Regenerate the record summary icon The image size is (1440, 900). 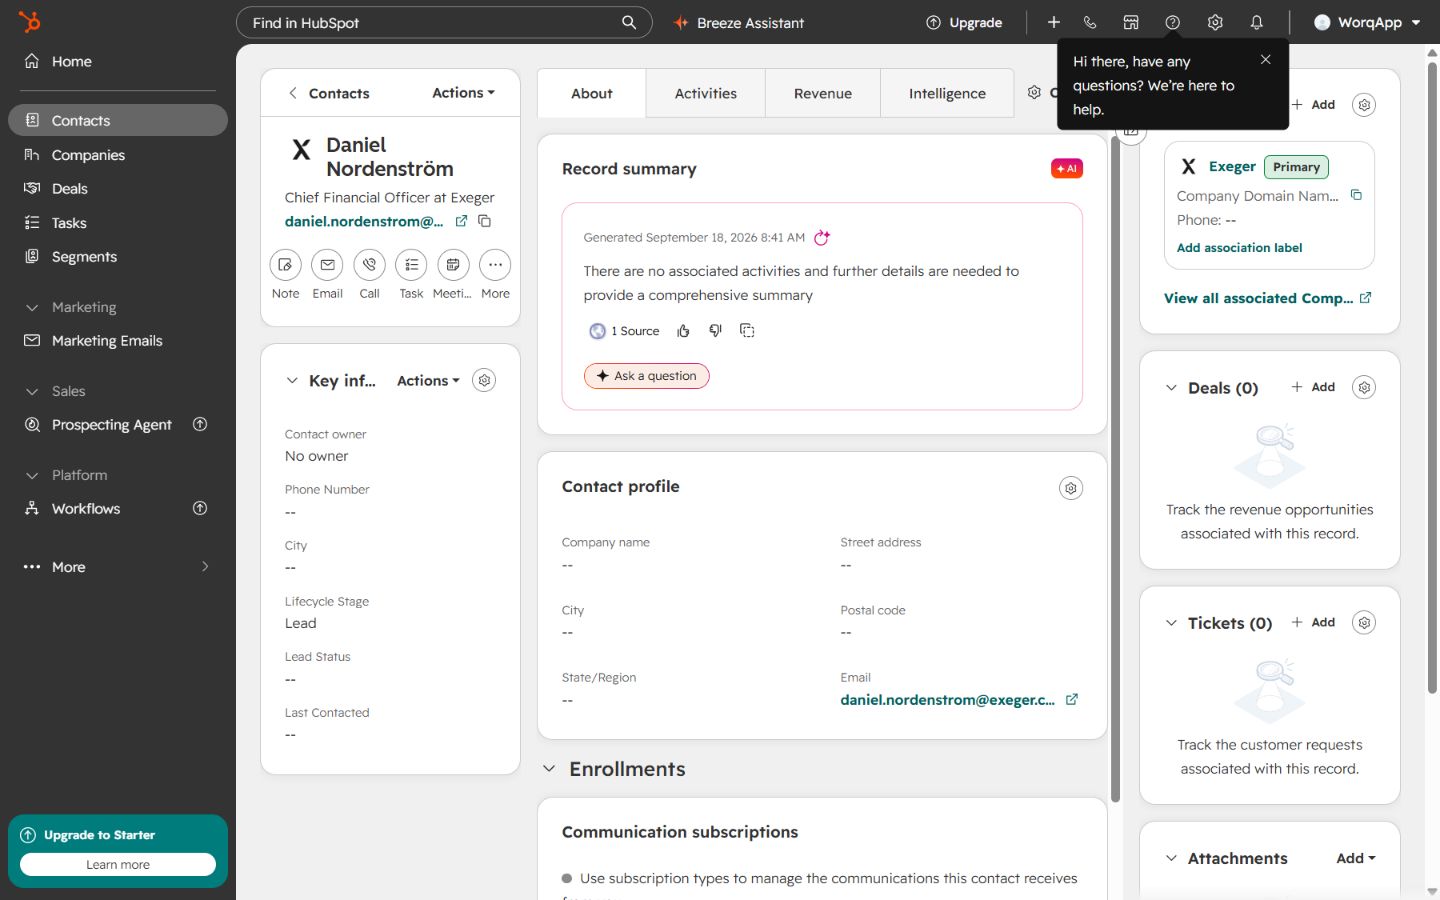pyautogui.click(x=822, y=237)
